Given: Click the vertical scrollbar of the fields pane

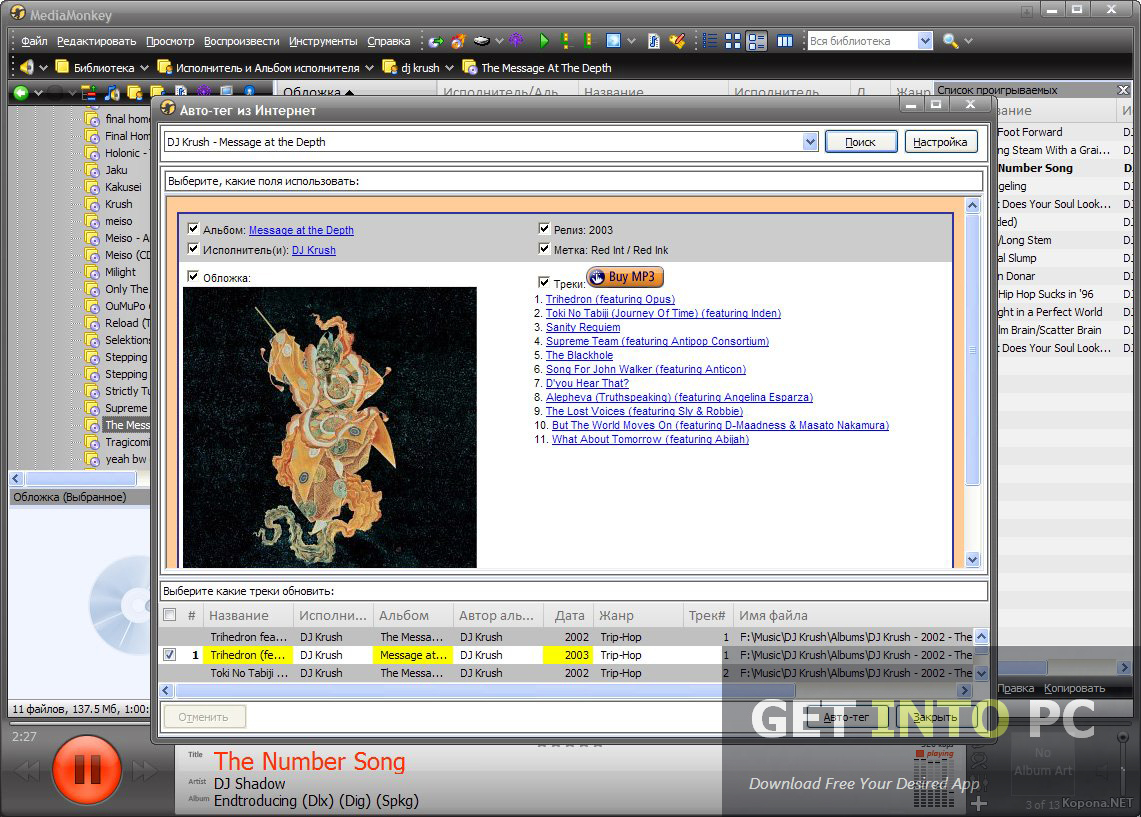Looking at the screenshot, I should pos(972,349).
